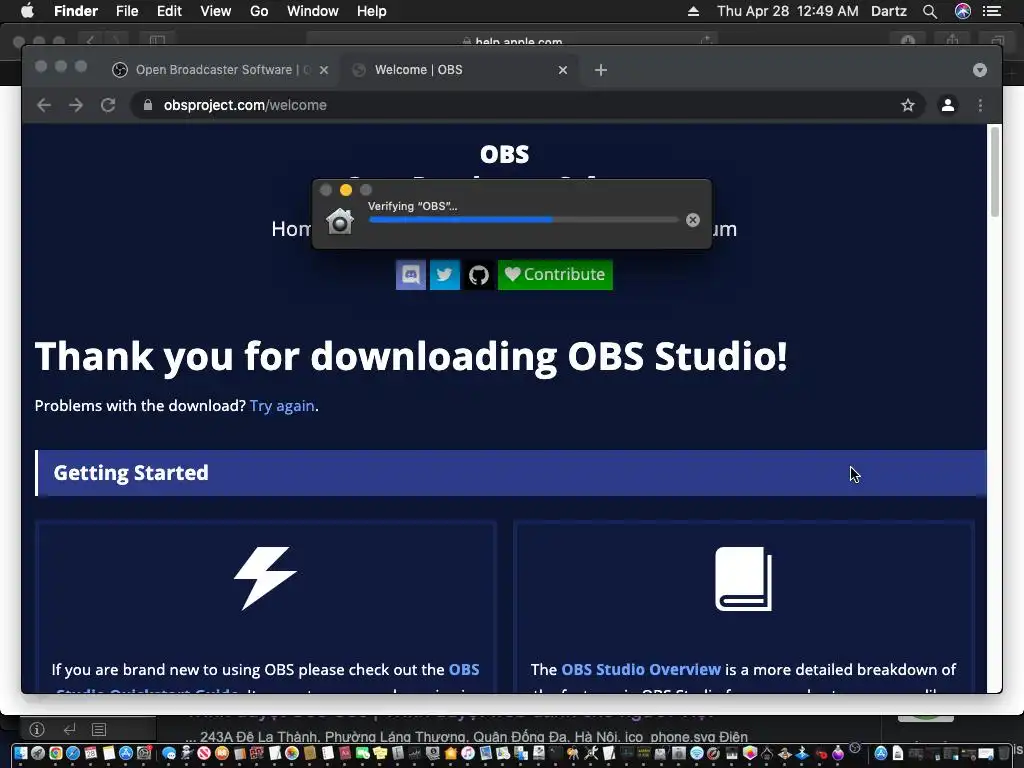View site info via lock icon
Screen dimensions: 1024x768
(148, 105)
